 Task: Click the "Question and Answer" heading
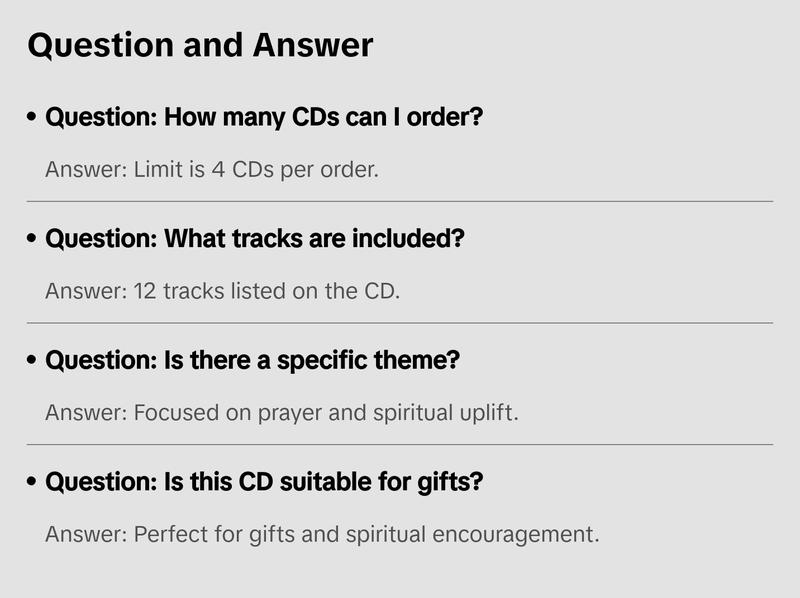[x=200, y=46]
